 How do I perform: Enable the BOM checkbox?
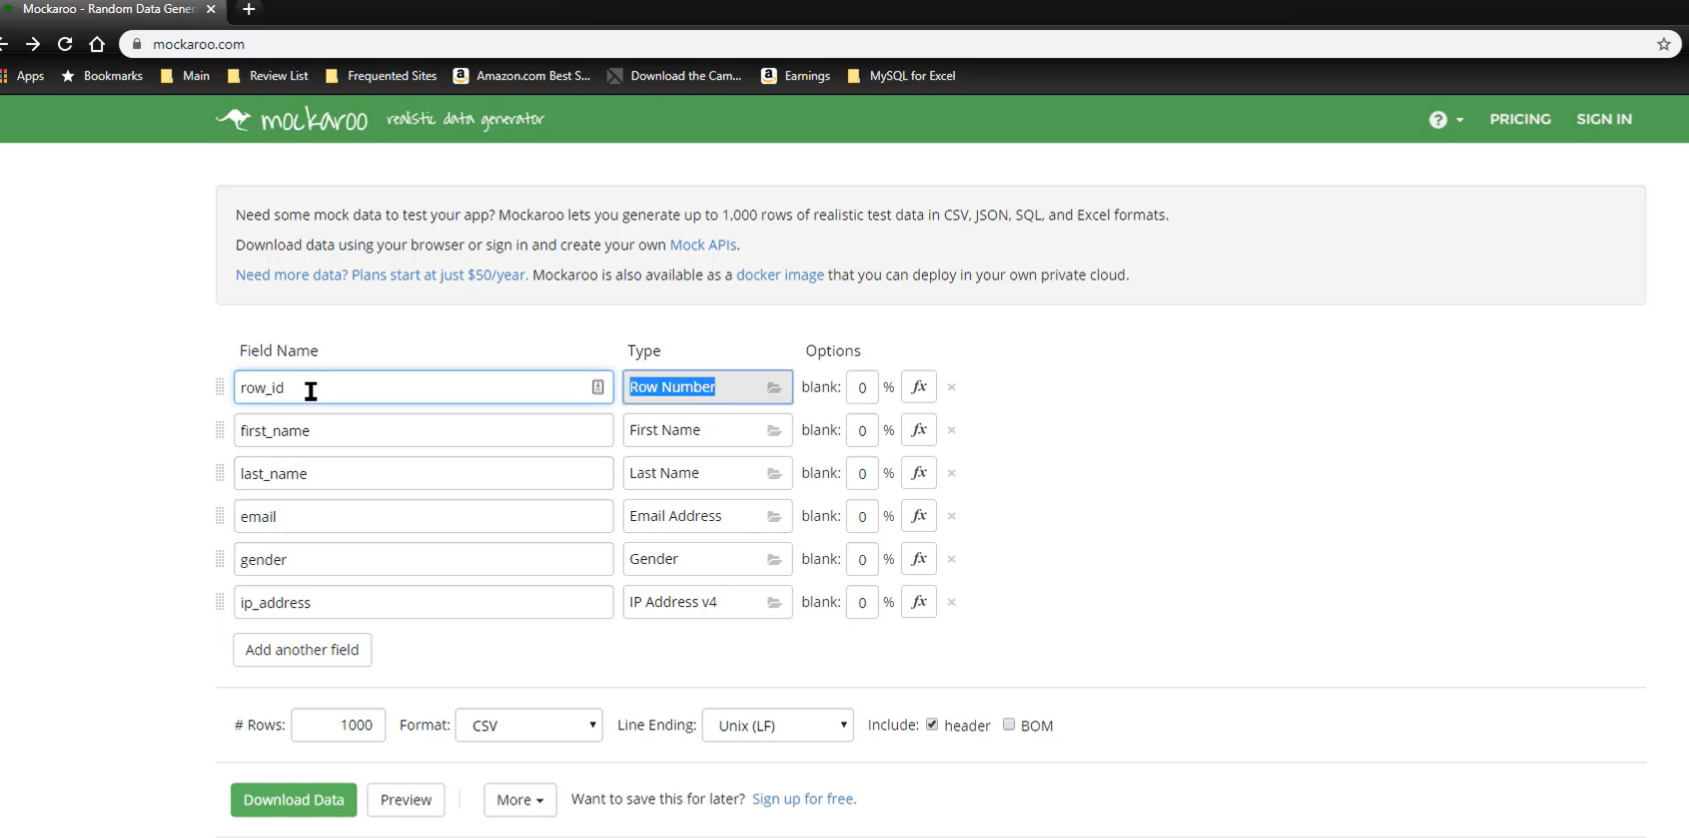click(1009, 724)
